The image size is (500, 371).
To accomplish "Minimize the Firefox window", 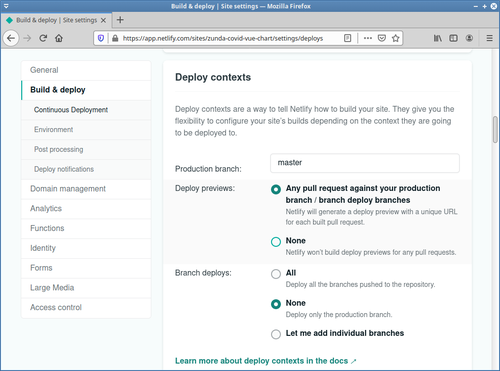I will 476,6.
